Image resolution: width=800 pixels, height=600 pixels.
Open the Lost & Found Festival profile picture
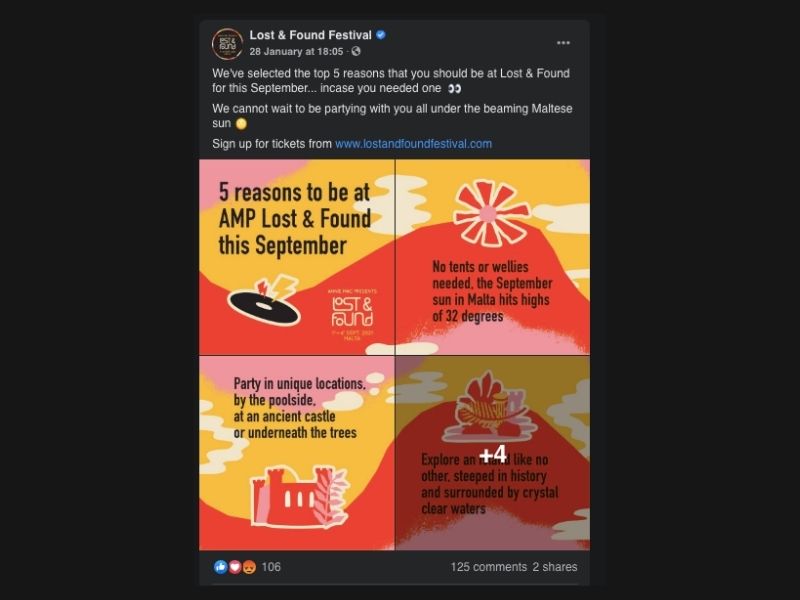(x=228, y=44)
